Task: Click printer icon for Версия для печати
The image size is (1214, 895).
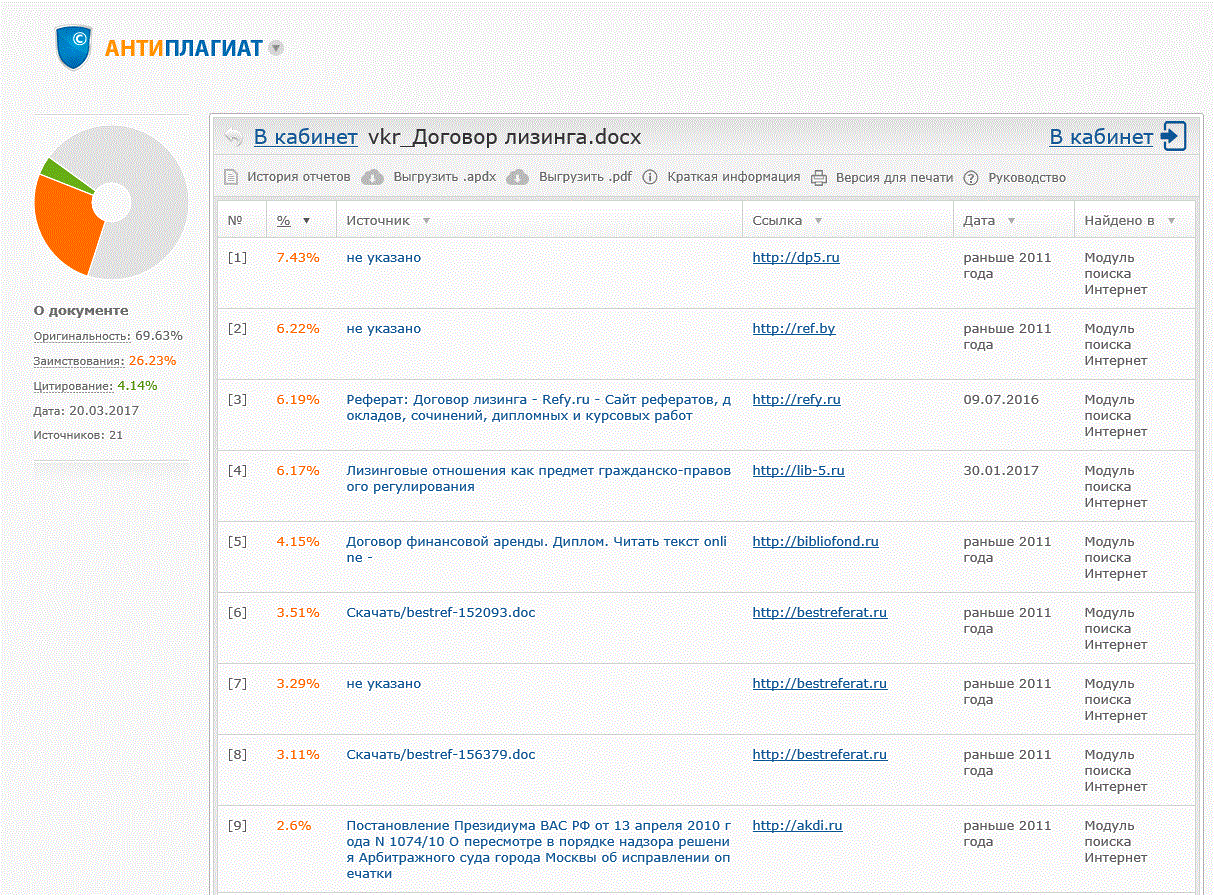Action: (x=819, y=178)
